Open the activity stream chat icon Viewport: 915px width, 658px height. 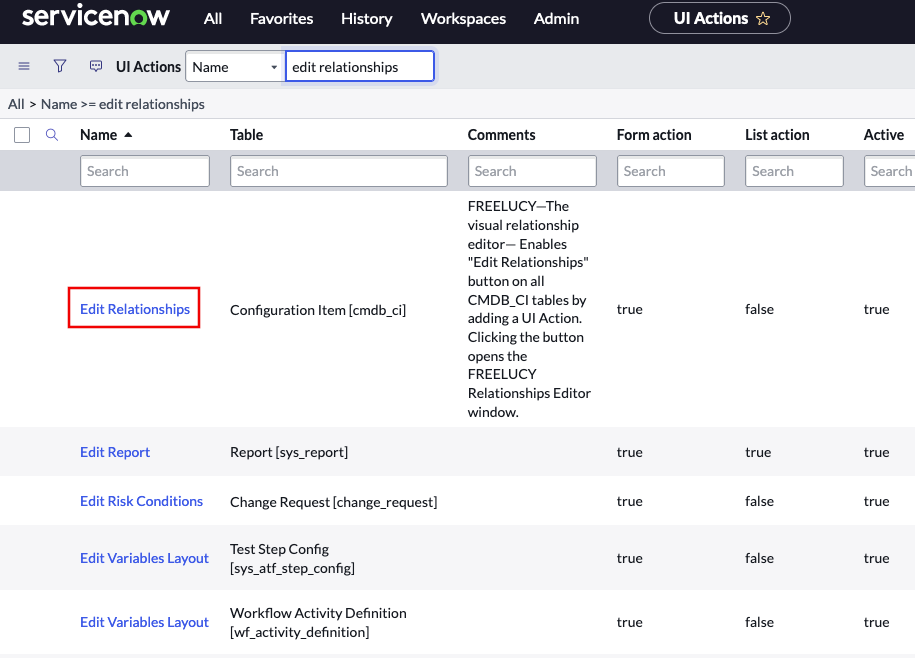pyautogui.click(x=96, y=66)
